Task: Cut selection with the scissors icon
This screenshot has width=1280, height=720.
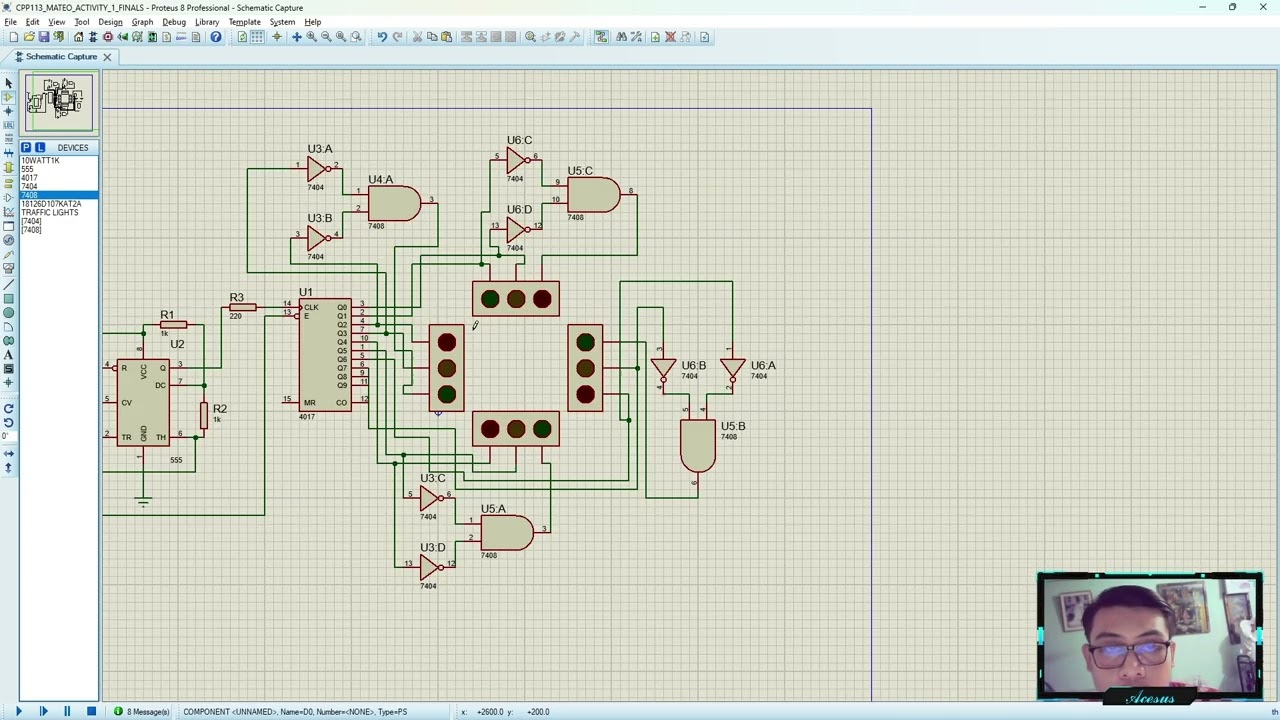Action: coord(417,37)
